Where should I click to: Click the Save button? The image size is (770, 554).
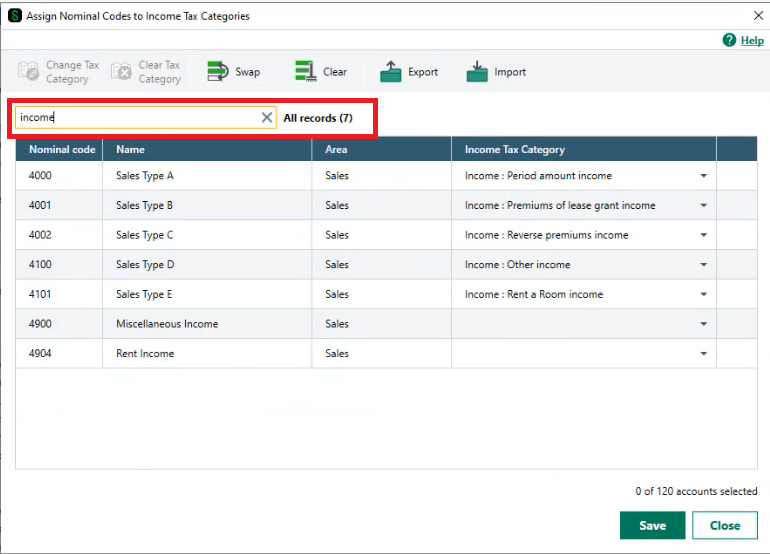point(652,526)
